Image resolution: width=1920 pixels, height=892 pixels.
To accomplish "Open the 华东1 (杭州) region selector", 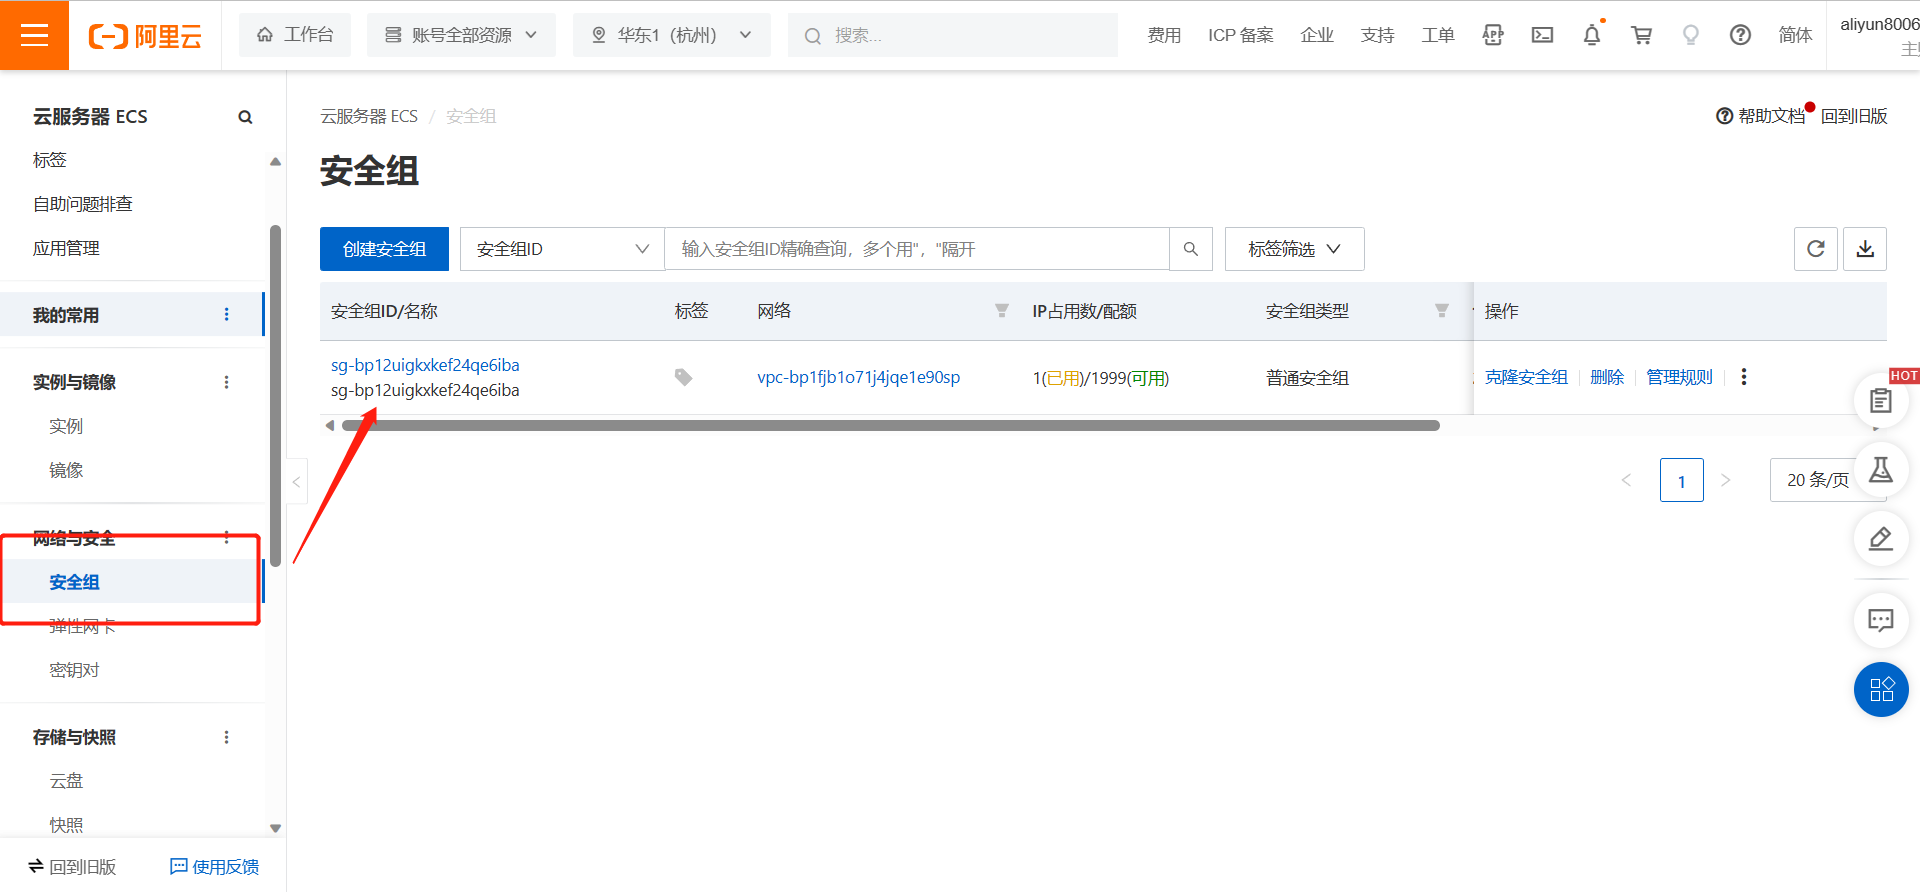I will click(671, 35).
